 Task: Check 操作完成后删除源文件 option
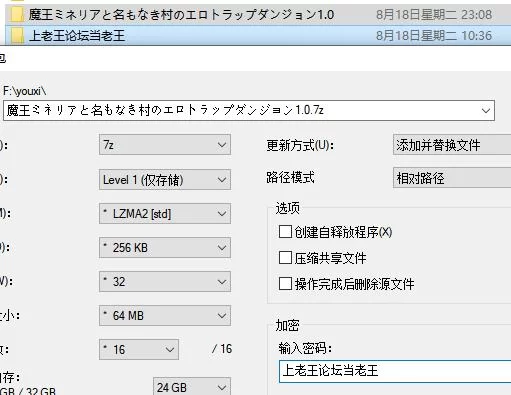pos(285,284)
